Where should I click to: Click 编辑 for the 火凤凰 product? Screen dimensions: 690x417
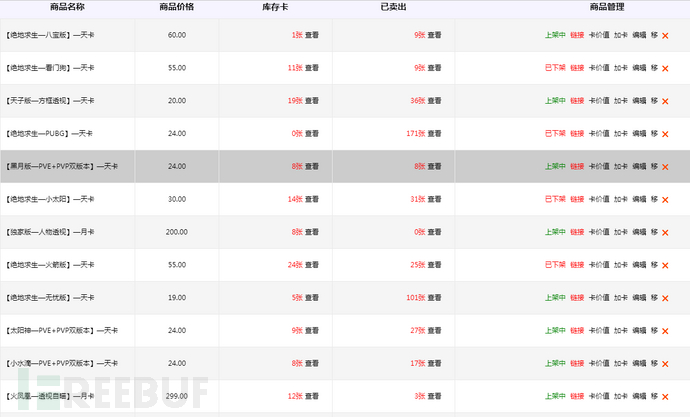[639, 396]
